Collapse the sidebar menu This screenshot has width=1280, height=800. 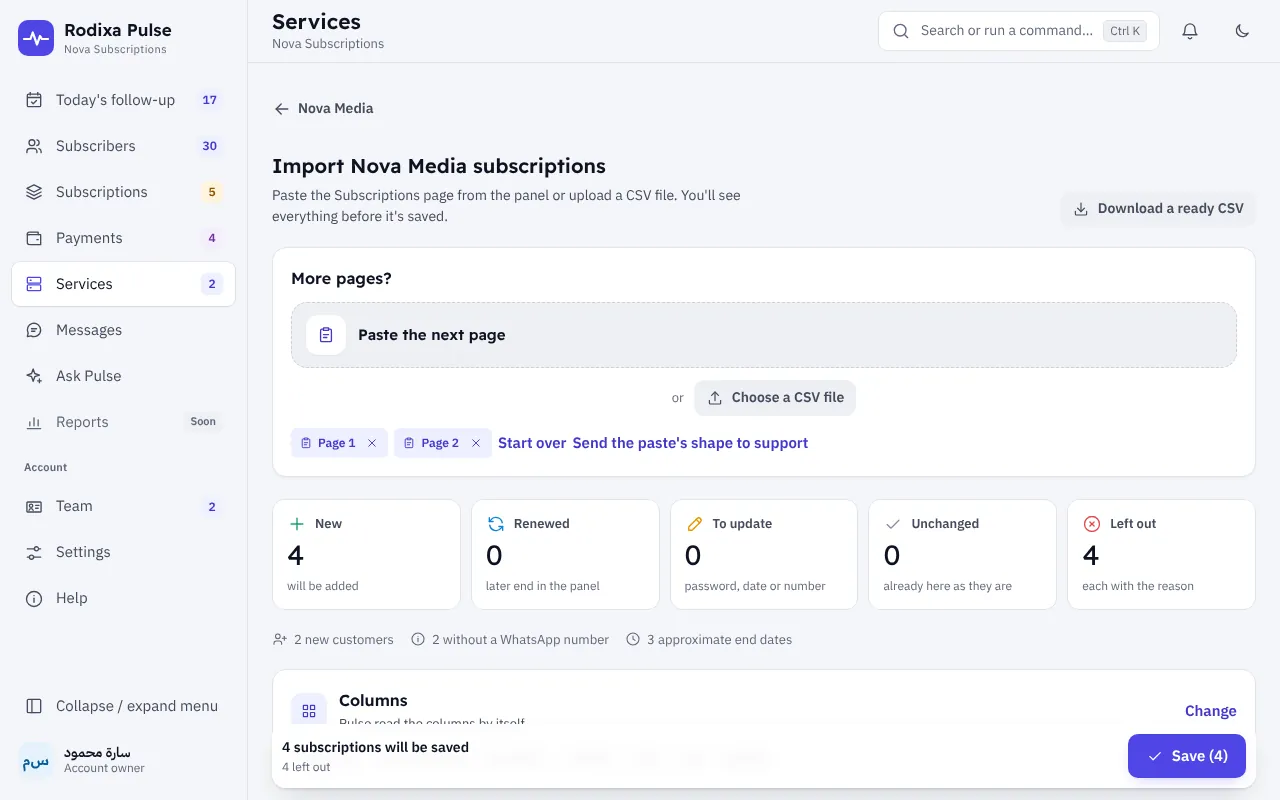tap(123, 706)
